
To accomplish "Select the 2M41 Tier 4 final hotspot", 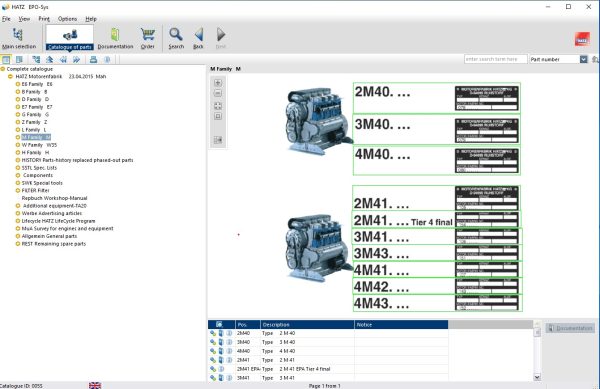I will [436, 220].
